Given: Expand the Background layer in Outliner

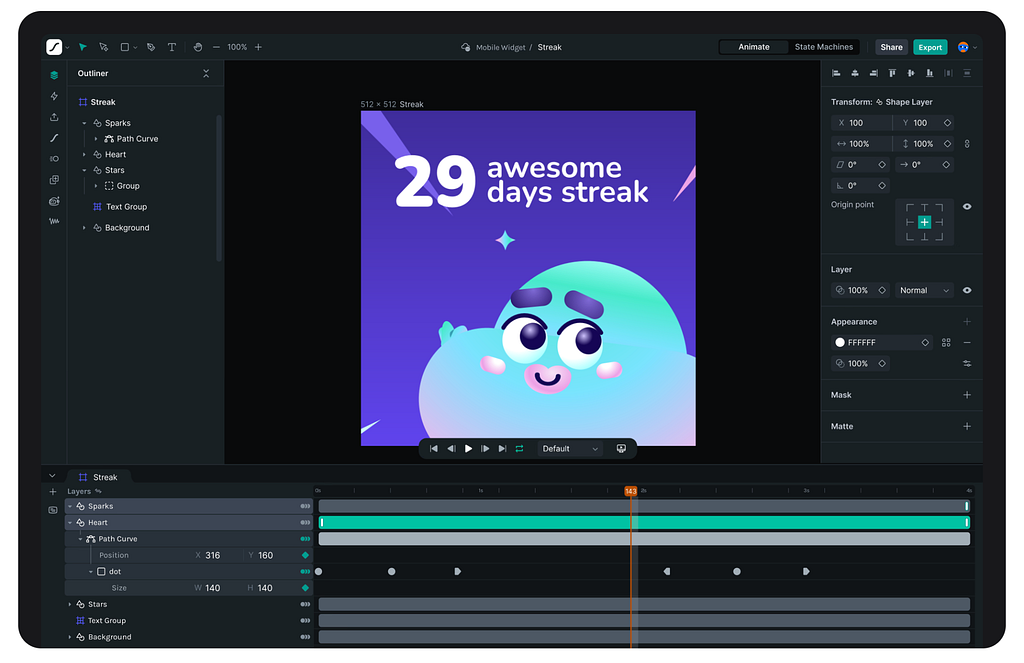Looking at the screenshot, I should coord(85,228).
